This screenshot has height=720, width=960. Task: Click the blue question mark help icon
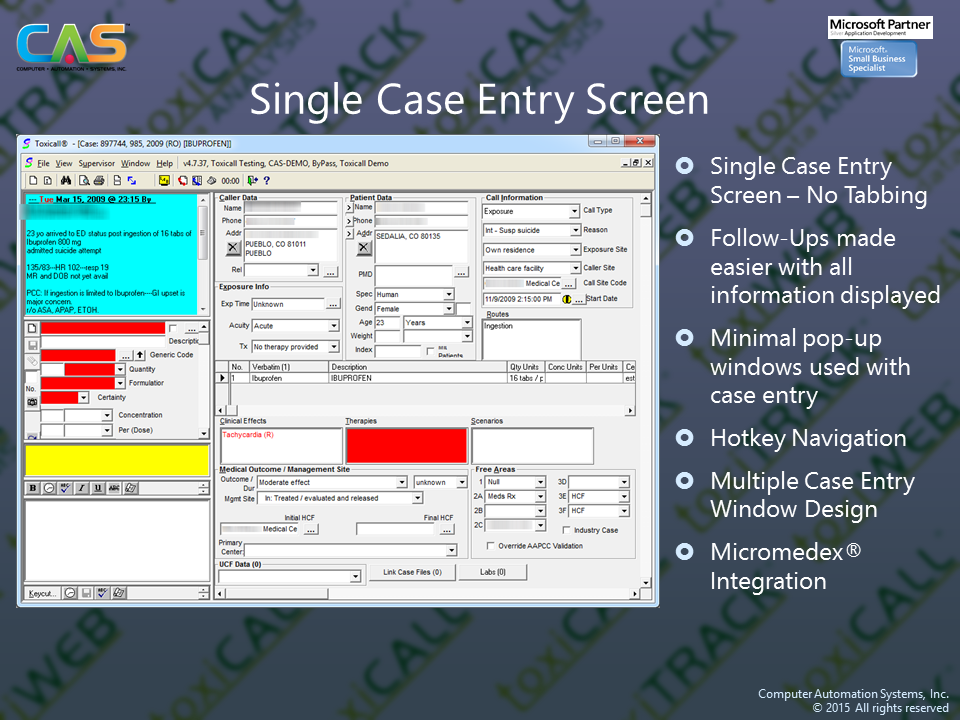(x=266, y=181)
